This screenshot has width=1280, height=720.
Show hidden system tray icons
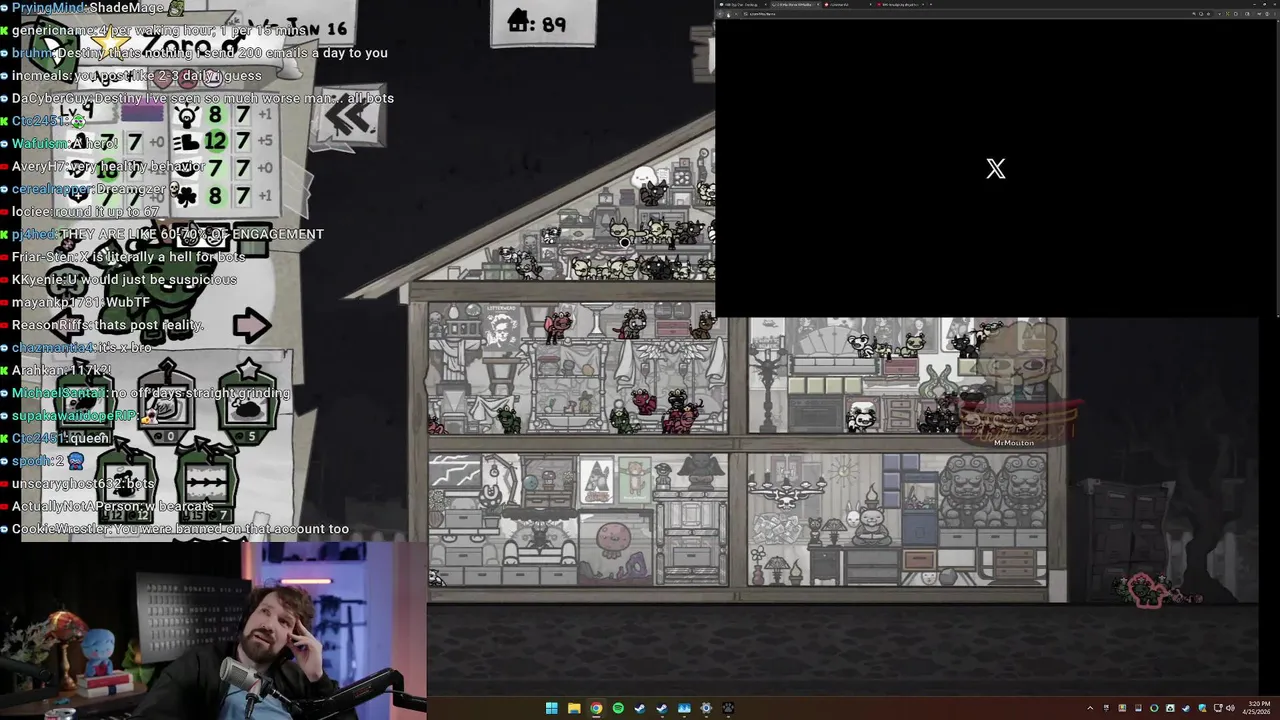pos(1090,709)
